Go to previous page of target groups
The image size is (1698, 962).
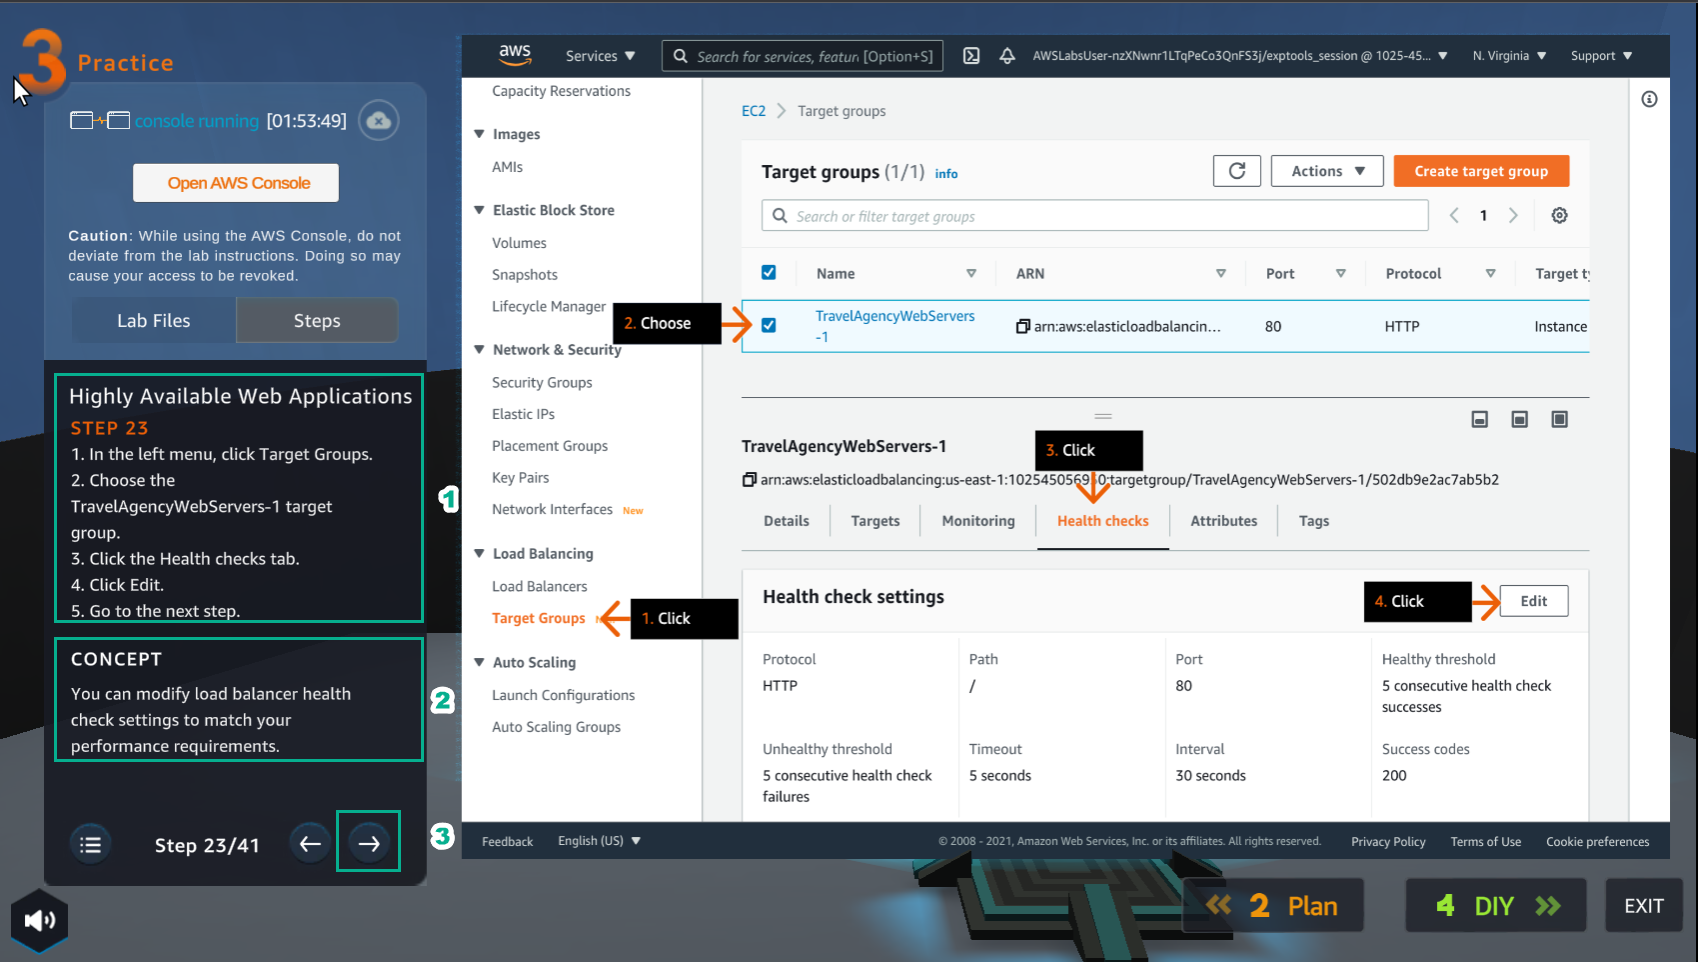[1454, 215]
